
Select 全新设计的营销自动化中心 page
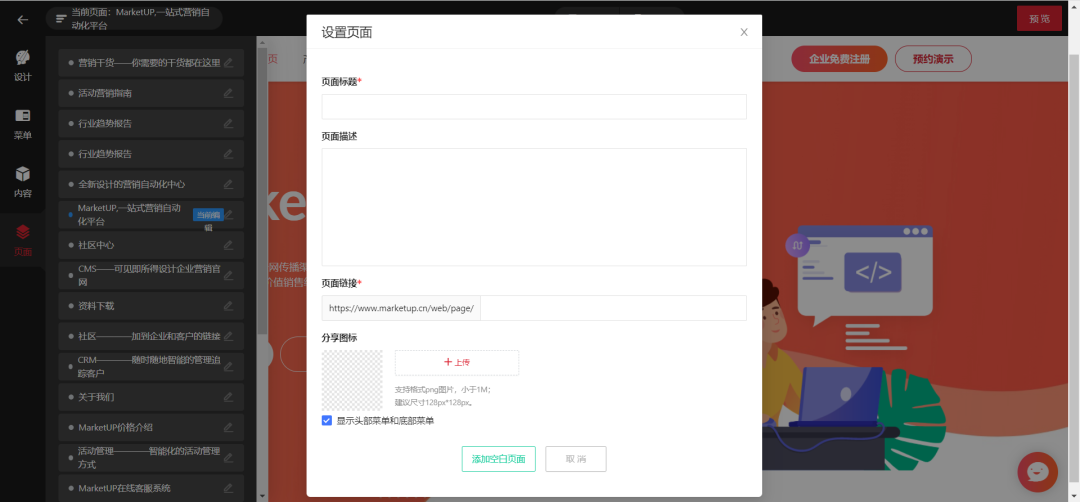point(151,184)
